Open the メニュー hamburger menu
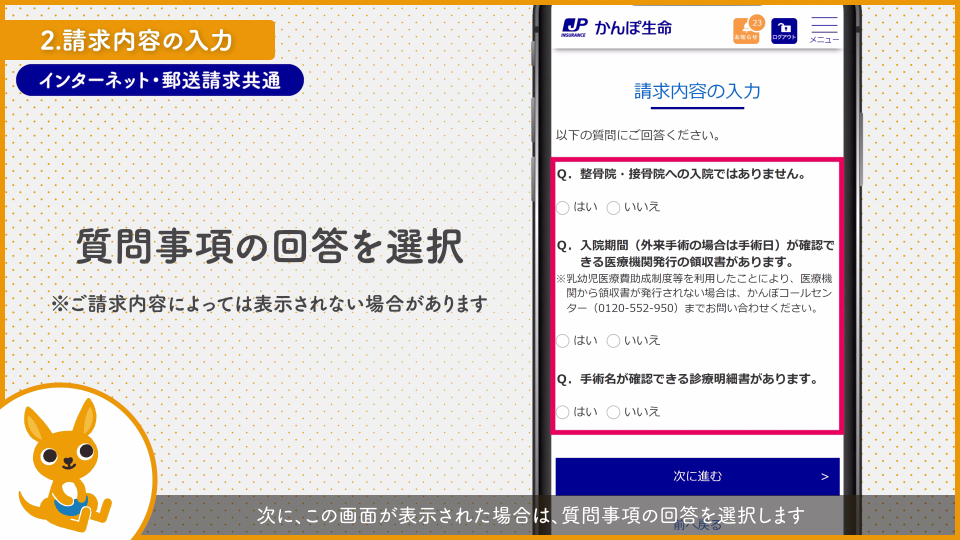 tap(824, 29)
